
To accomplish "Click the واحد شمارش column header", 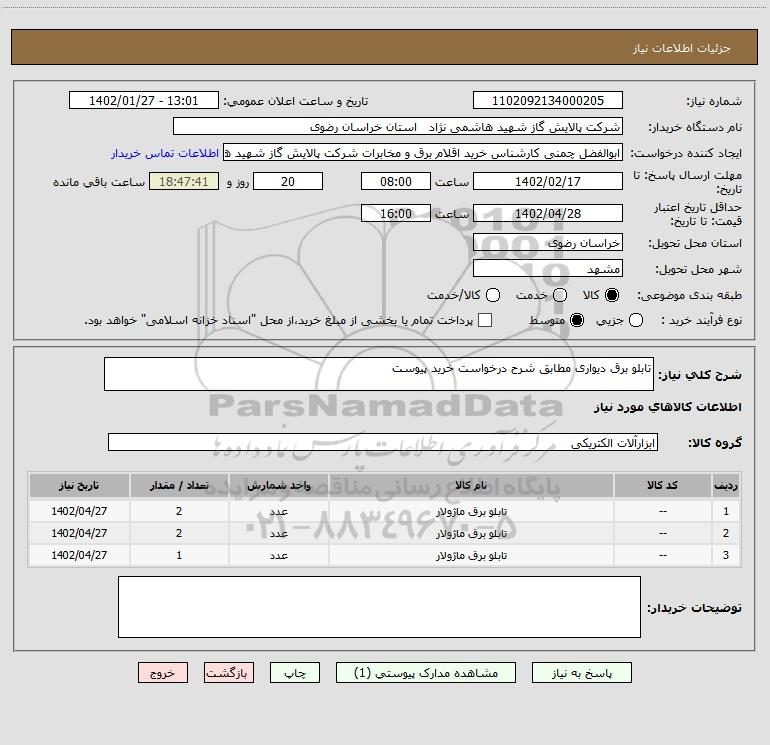I will pos(278,486).
